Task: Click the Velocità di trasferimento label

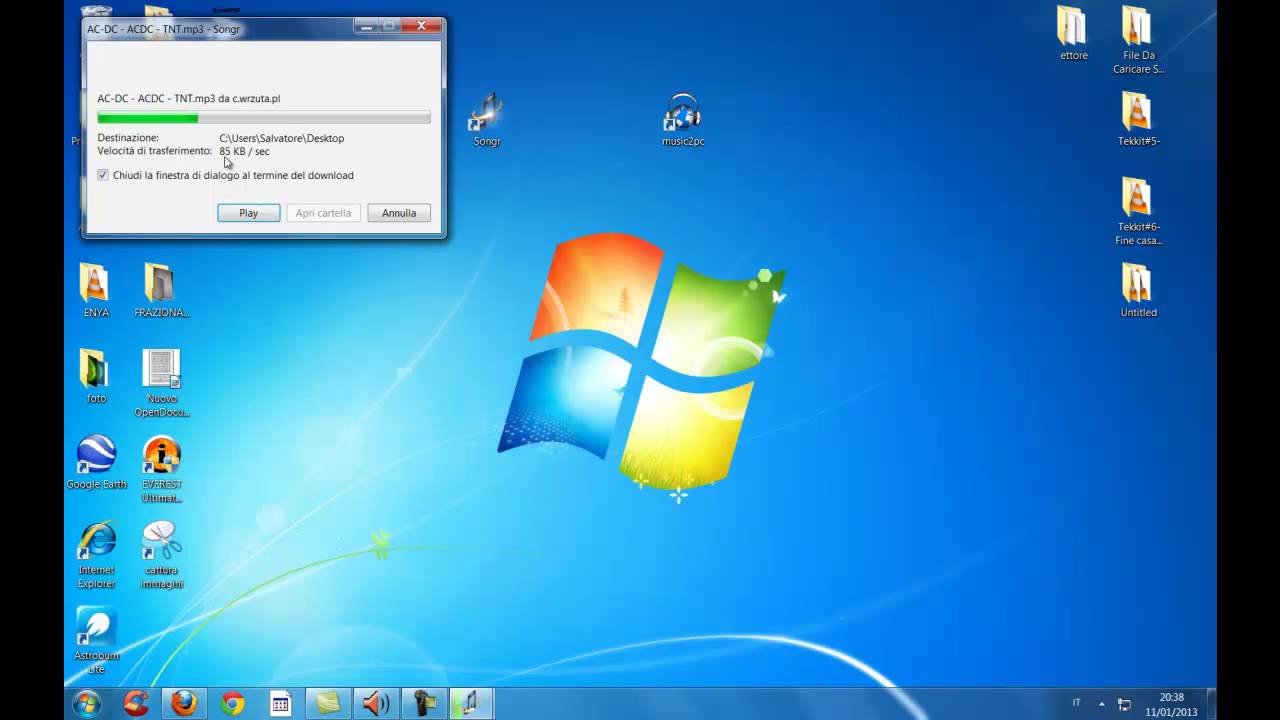Action: coord(155,151)
